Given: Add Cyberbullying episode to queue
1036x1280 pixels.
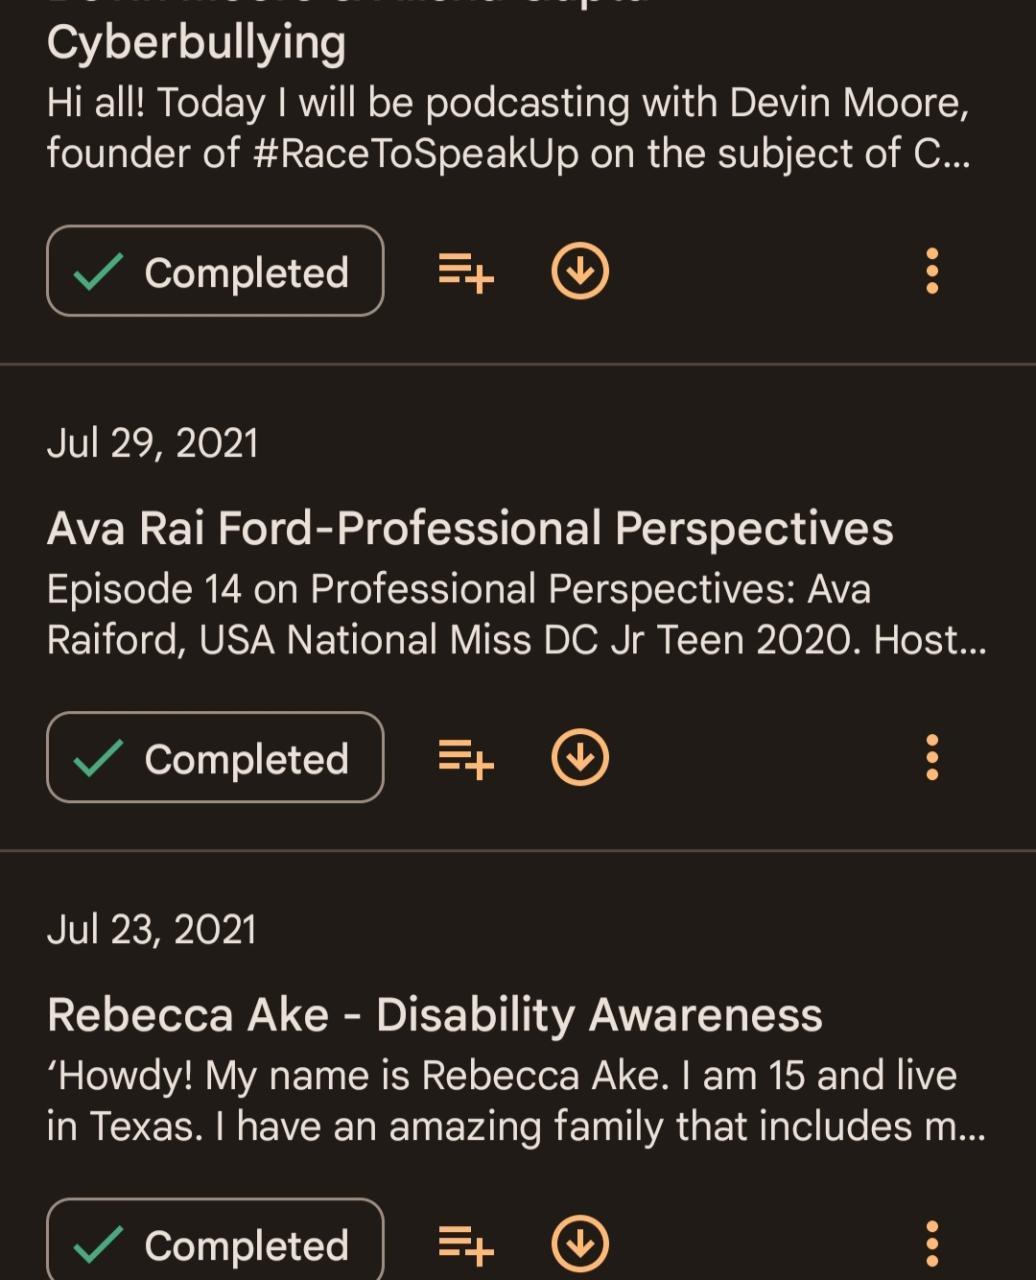Looking at the screenshot, I should (466, 272).
